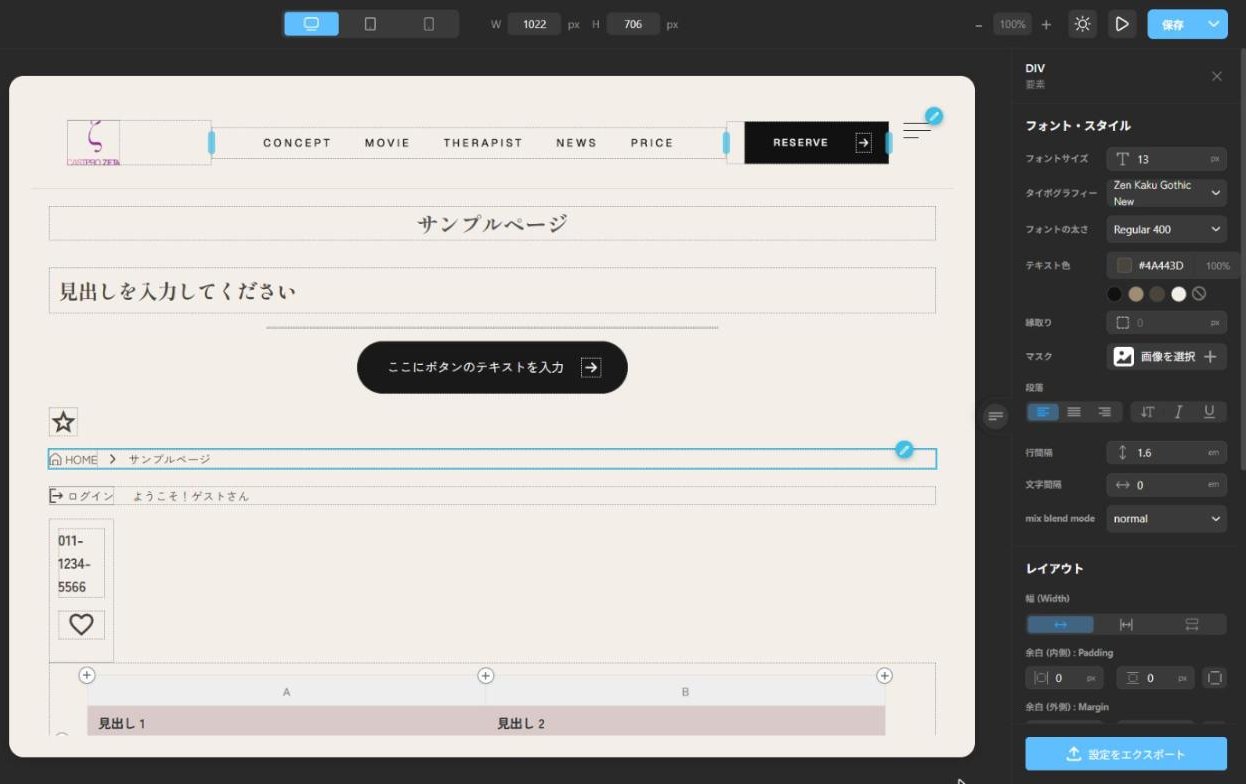The image size is (1246, 784).
Task: Click the HOME breadcrumb link
Action: tap(74, 460)
